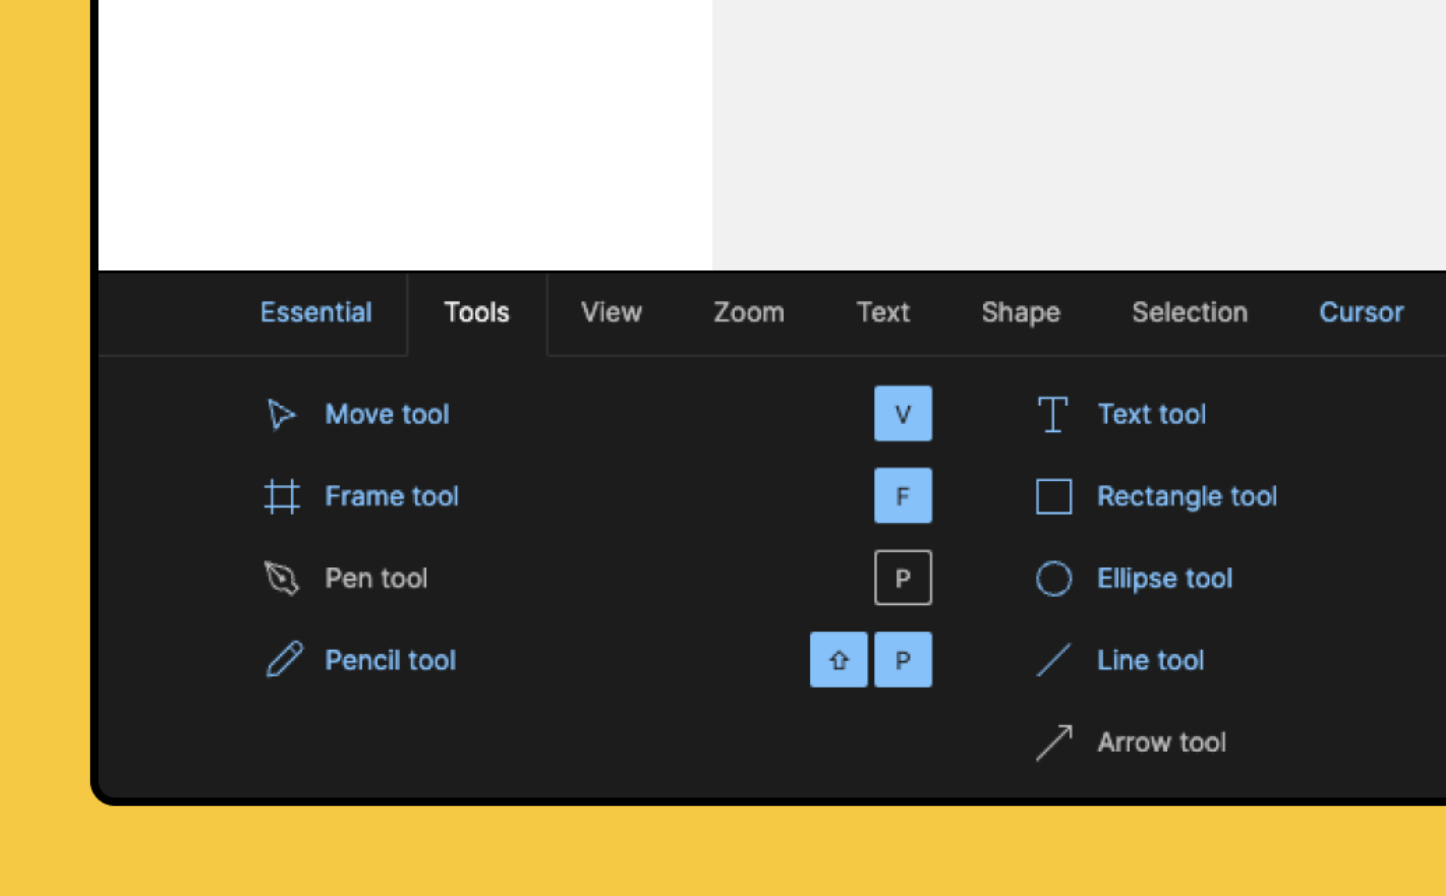1446x896 pixels.
Task: Click the Text tool T icon
Action: click(x=1052, y=414)
